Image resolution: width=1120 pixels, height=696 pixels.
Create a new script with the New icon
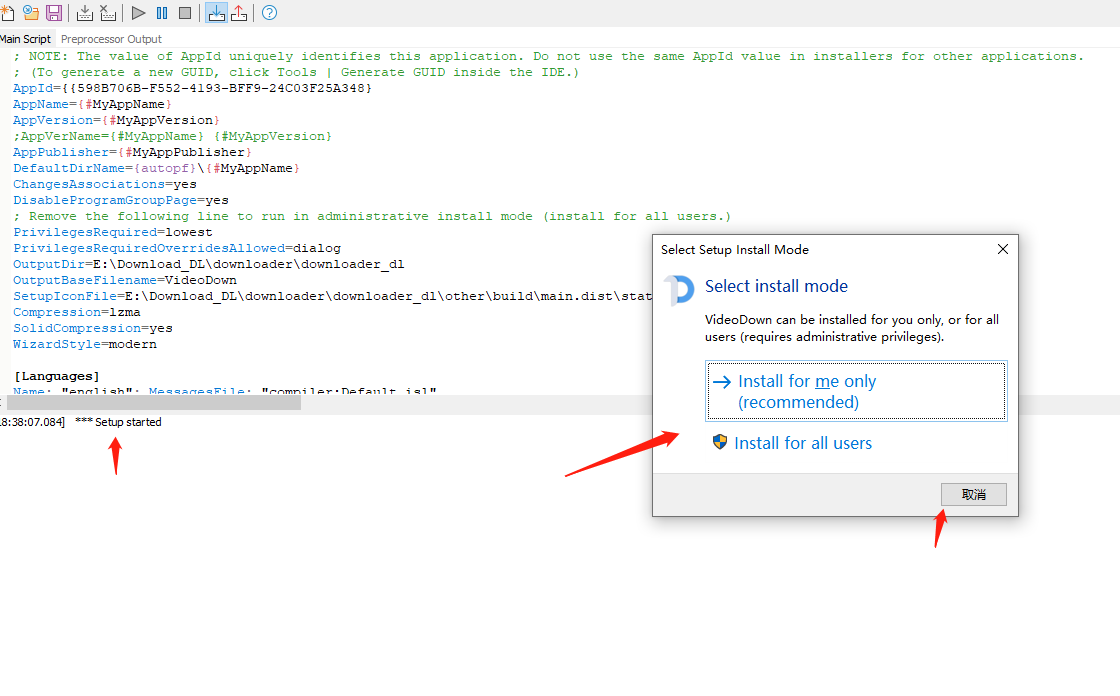click(7, 13)
